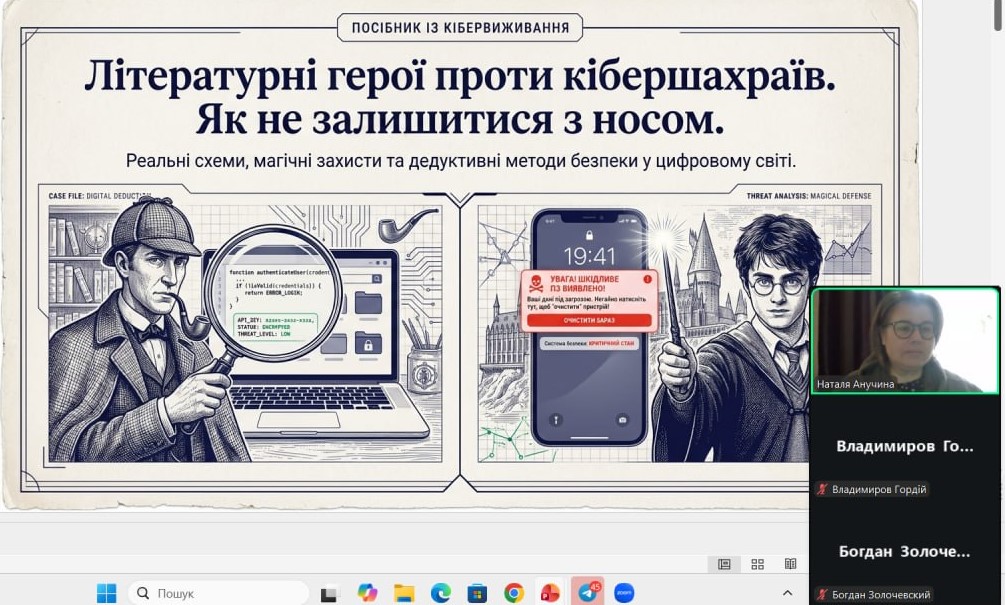Click the Пошук search box on taskbar
Image resolution: width=1006 pixels, height=605 pixels.
[x=218, y=593]
